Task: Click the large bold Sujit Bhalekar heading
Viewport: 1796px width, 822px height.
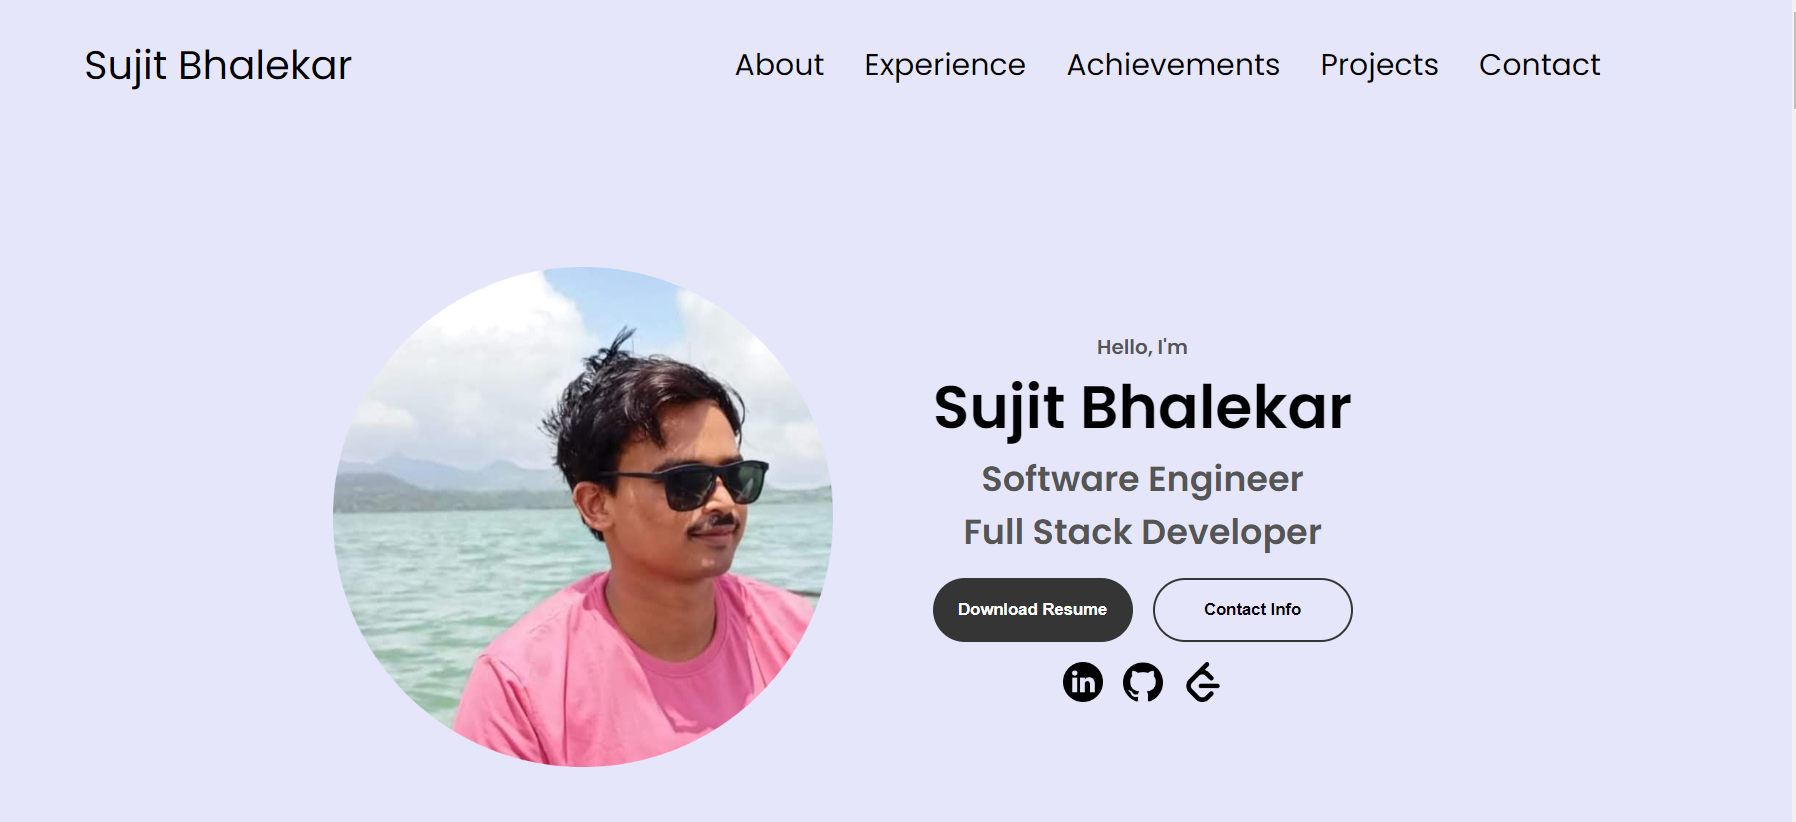Action: pyautogui.click(x=1142, y=408)
